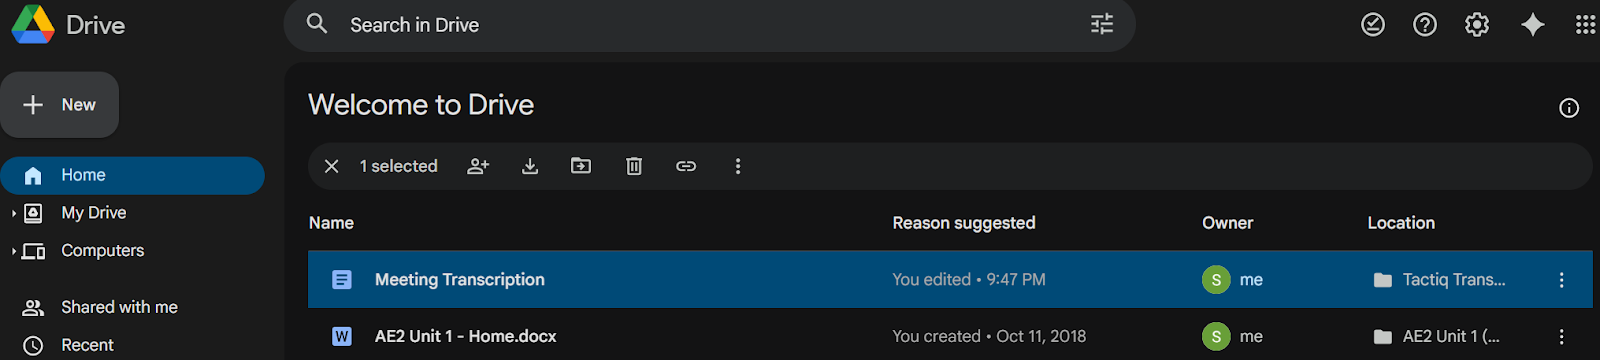Expand the My Drive tree
1600x360 pixels.
coord(14,213)
